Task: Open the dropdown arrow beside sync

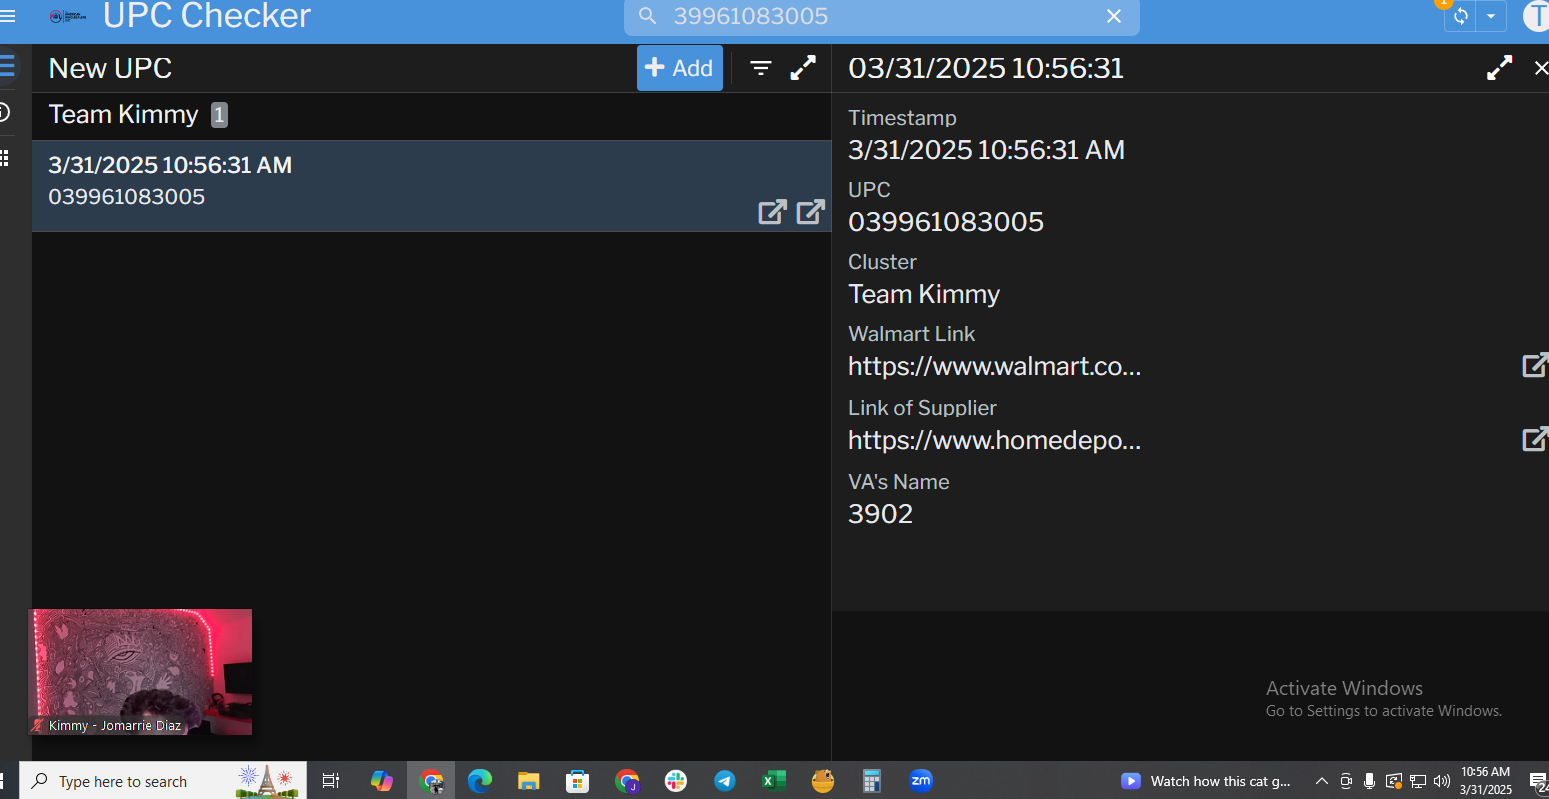Action: click(1491, 17)
